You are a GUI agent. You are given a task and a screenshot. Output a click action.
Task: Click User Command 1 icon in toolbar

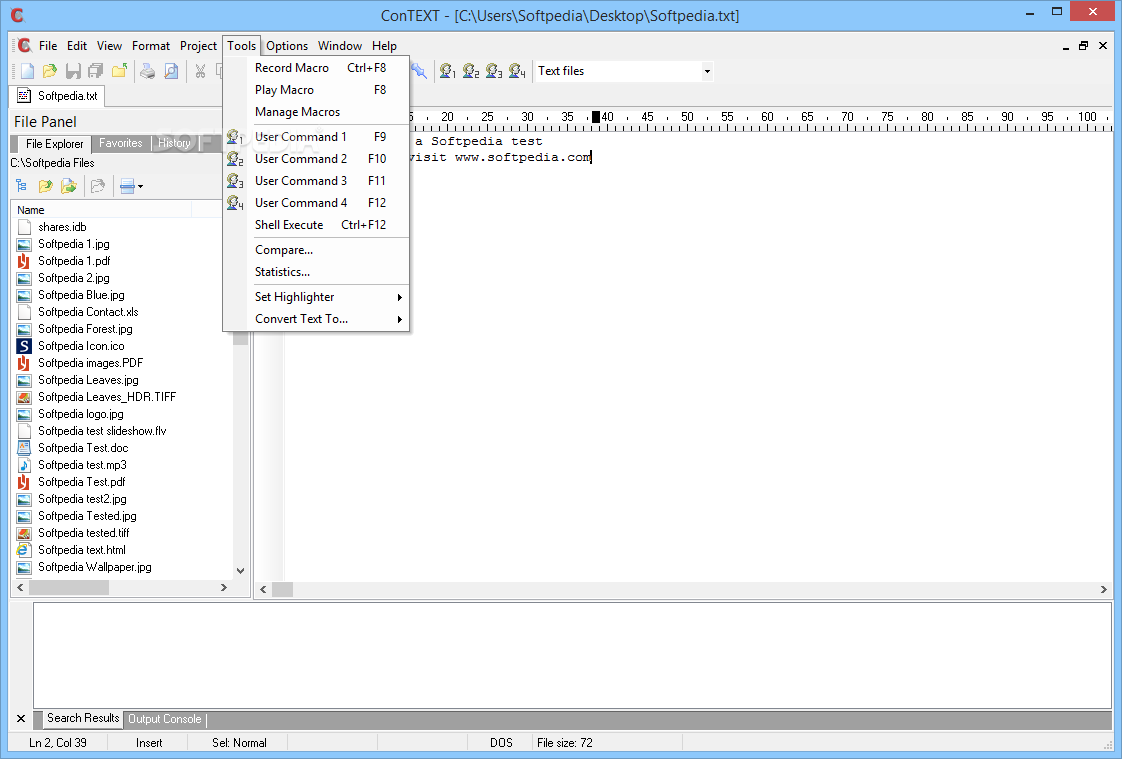pos(448,71)
